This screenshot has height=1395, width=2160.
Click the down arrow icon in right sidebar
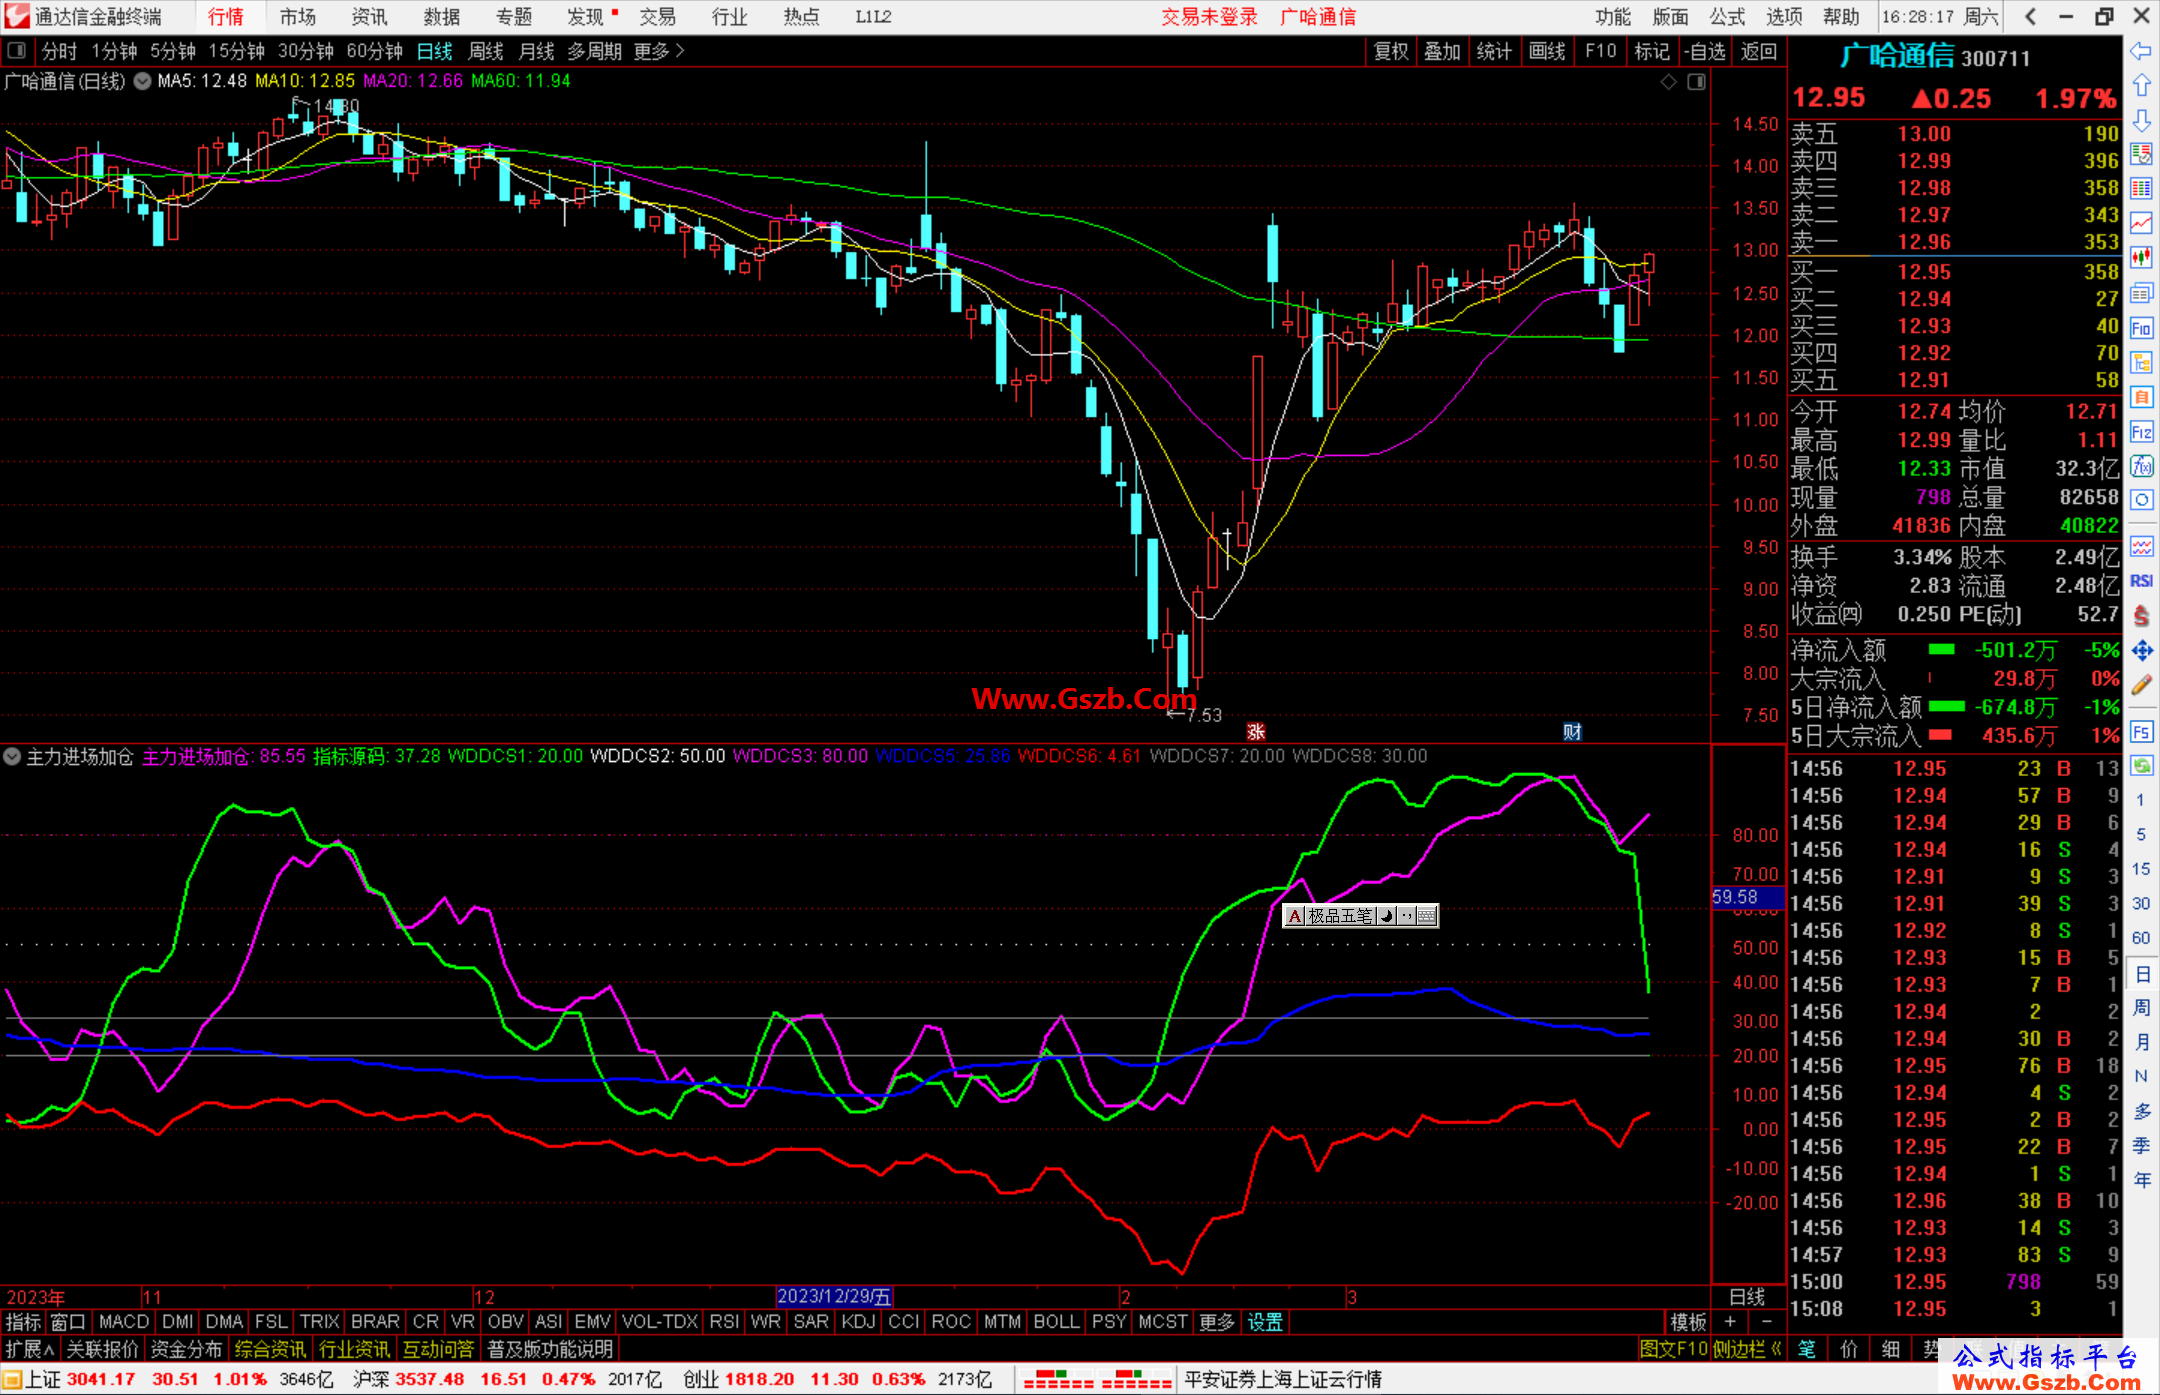(x=2141, y=120)
